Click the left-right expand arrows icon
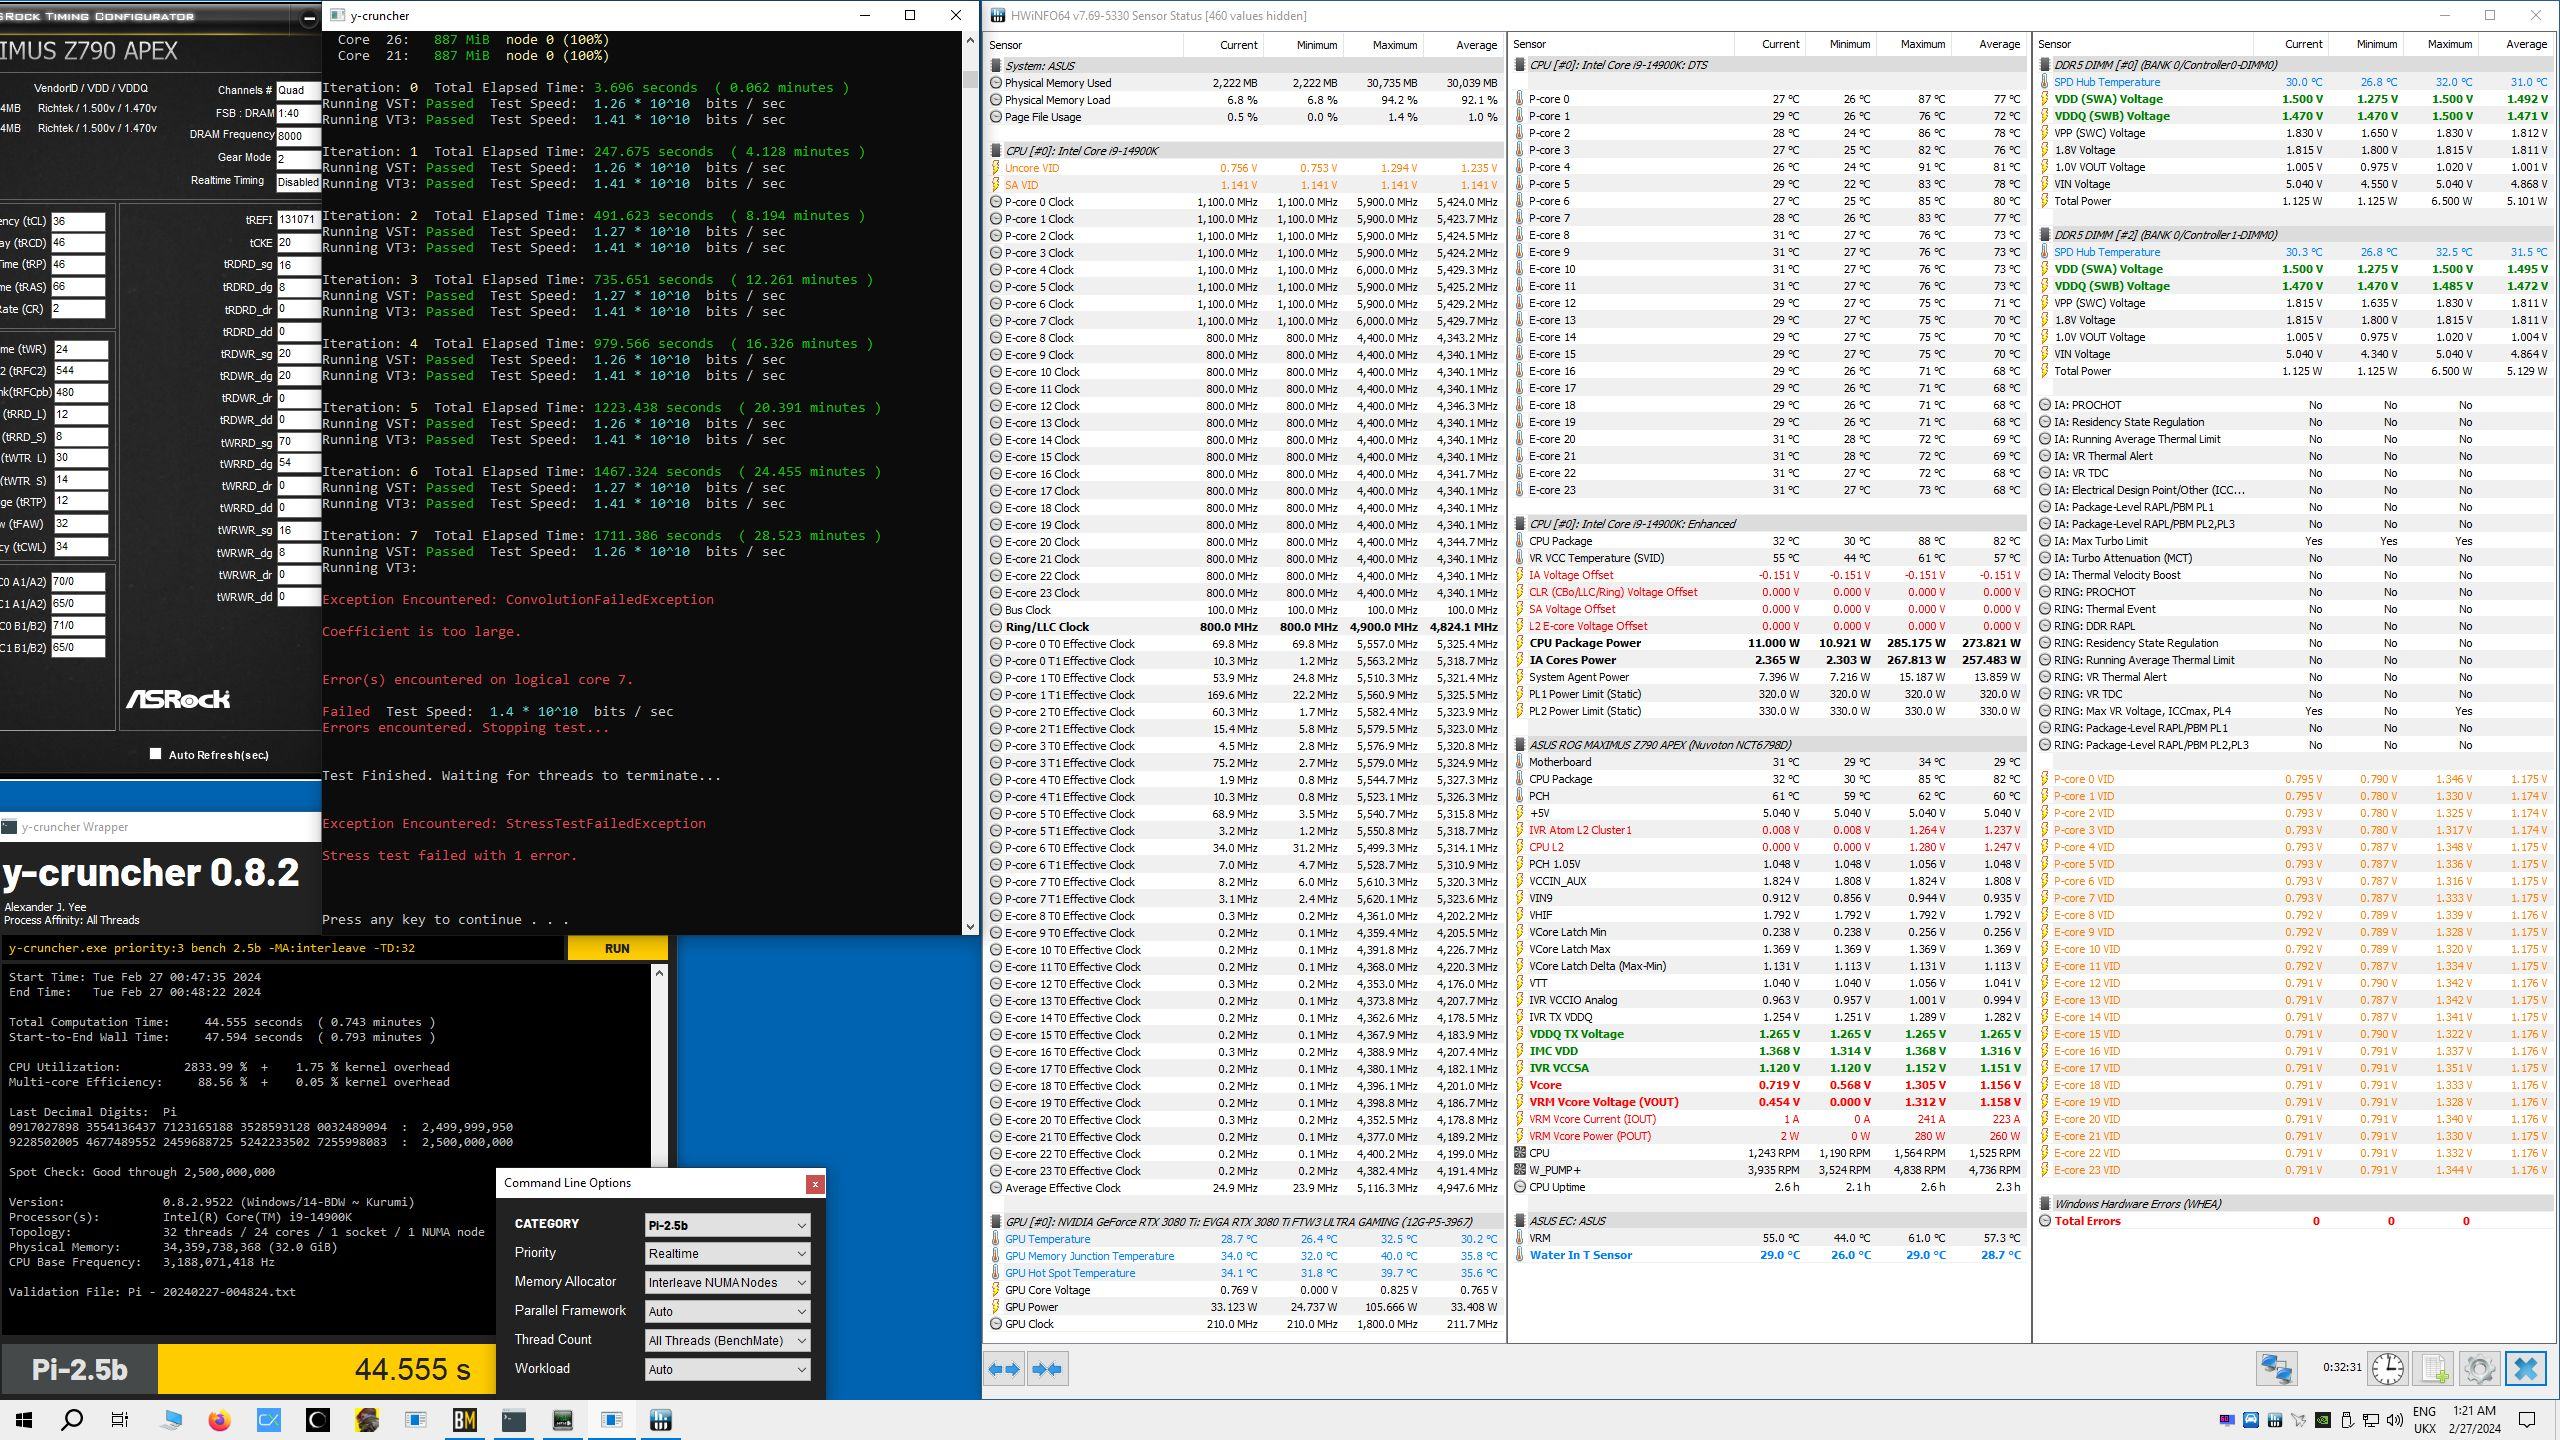The height and width of the screenshot is (1440, 2560). point(1004,1369)
